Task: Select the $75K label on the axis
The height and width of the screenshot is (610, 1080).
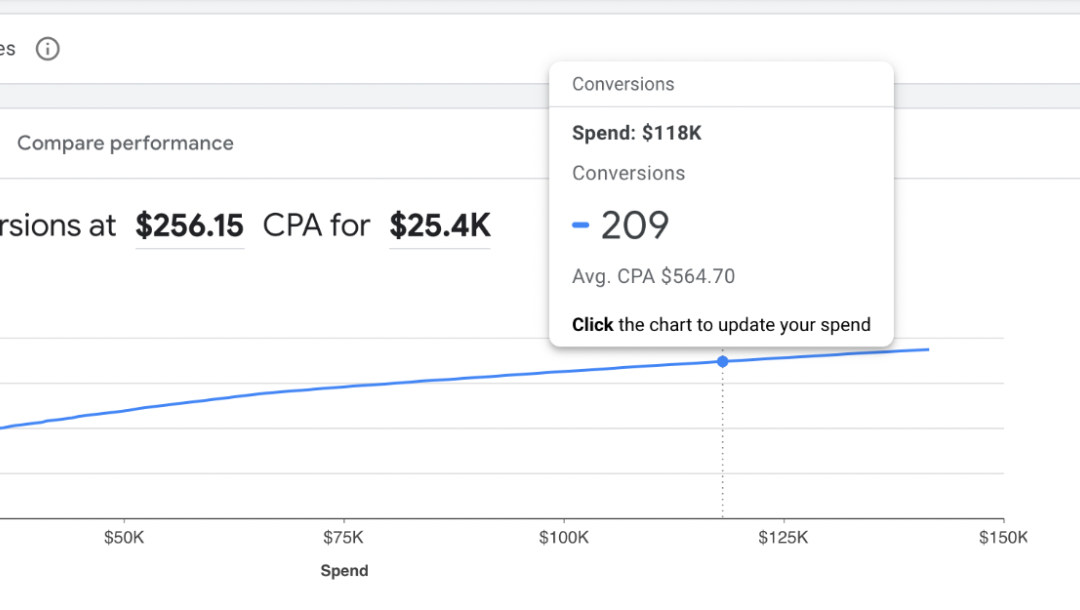Action: click(x=344, y=537)
